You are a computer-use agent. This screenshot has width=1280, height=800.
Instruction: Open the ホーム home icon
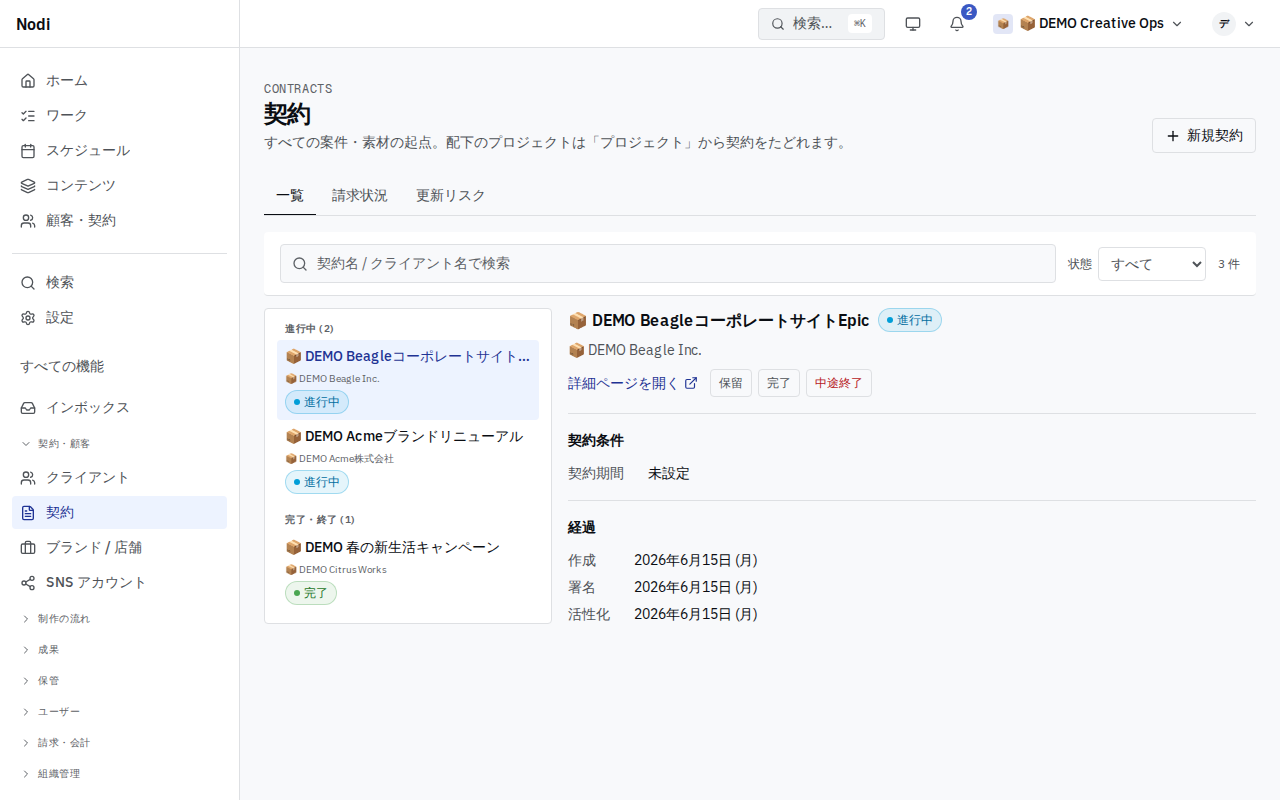click(28, 81)
